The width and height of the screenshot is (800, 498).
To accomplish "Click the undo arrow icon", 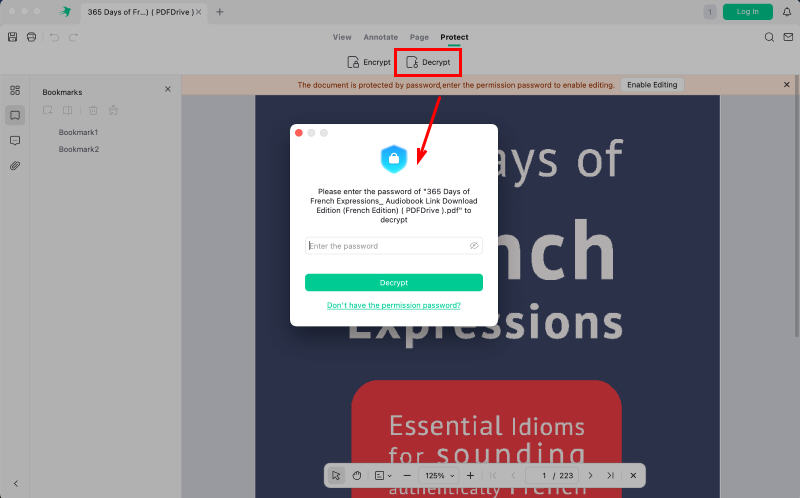I will pyautogui.click(x=54, y=37).
